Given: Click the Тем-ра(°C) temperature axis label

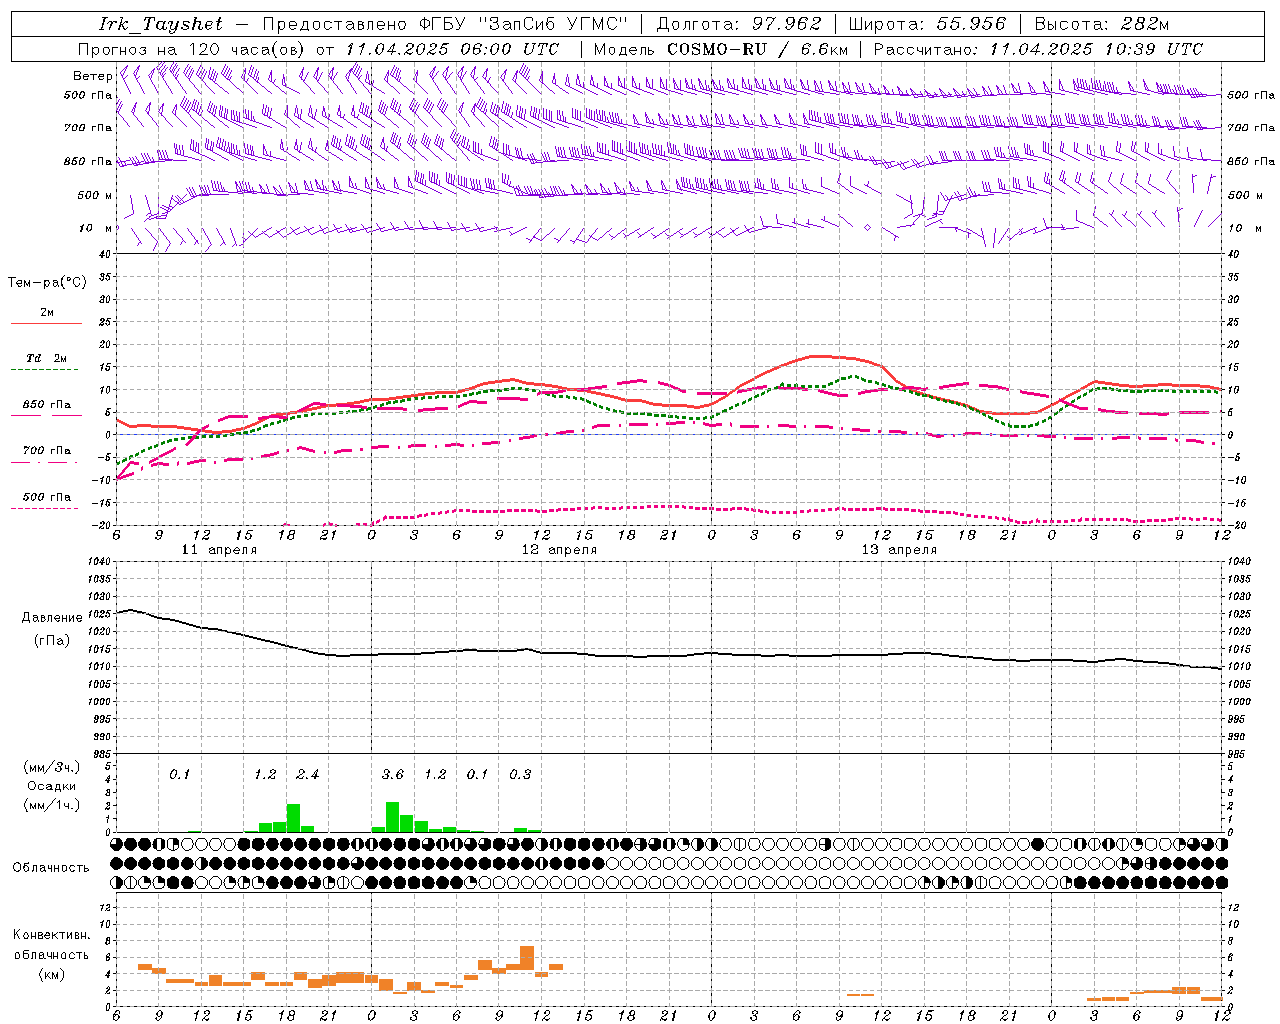Looking at the screenshot, I should pyautogui.click(x=47, y=282).
